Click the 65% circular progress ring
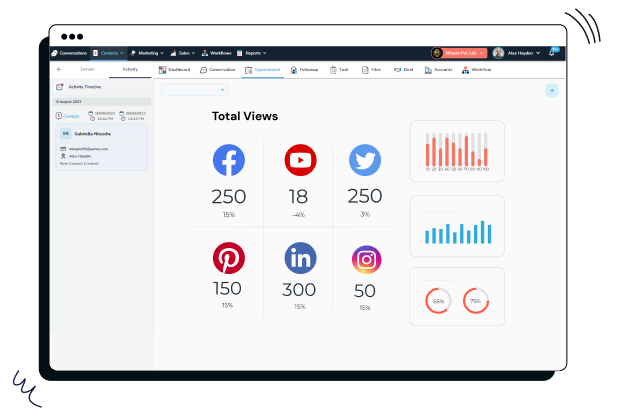Viewport: 630px width, 416px height. [438, 301]
